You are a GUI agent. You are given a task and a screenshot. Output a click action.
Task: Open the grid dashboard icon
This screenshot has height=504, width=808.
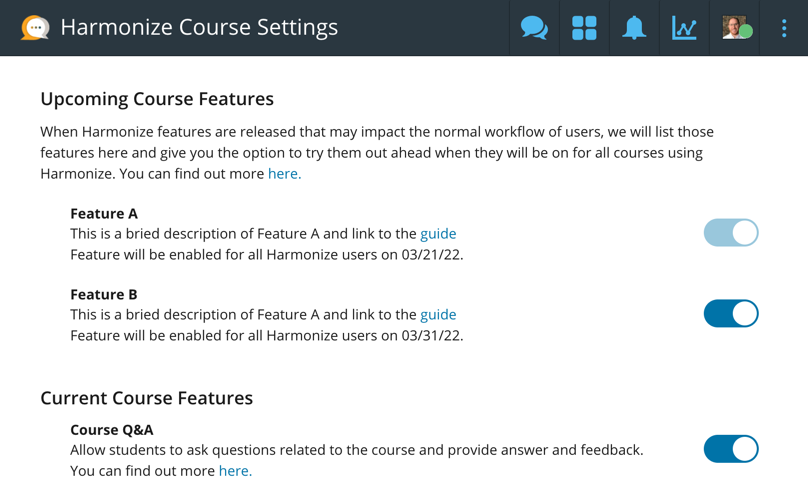click(x=584, y=27)
